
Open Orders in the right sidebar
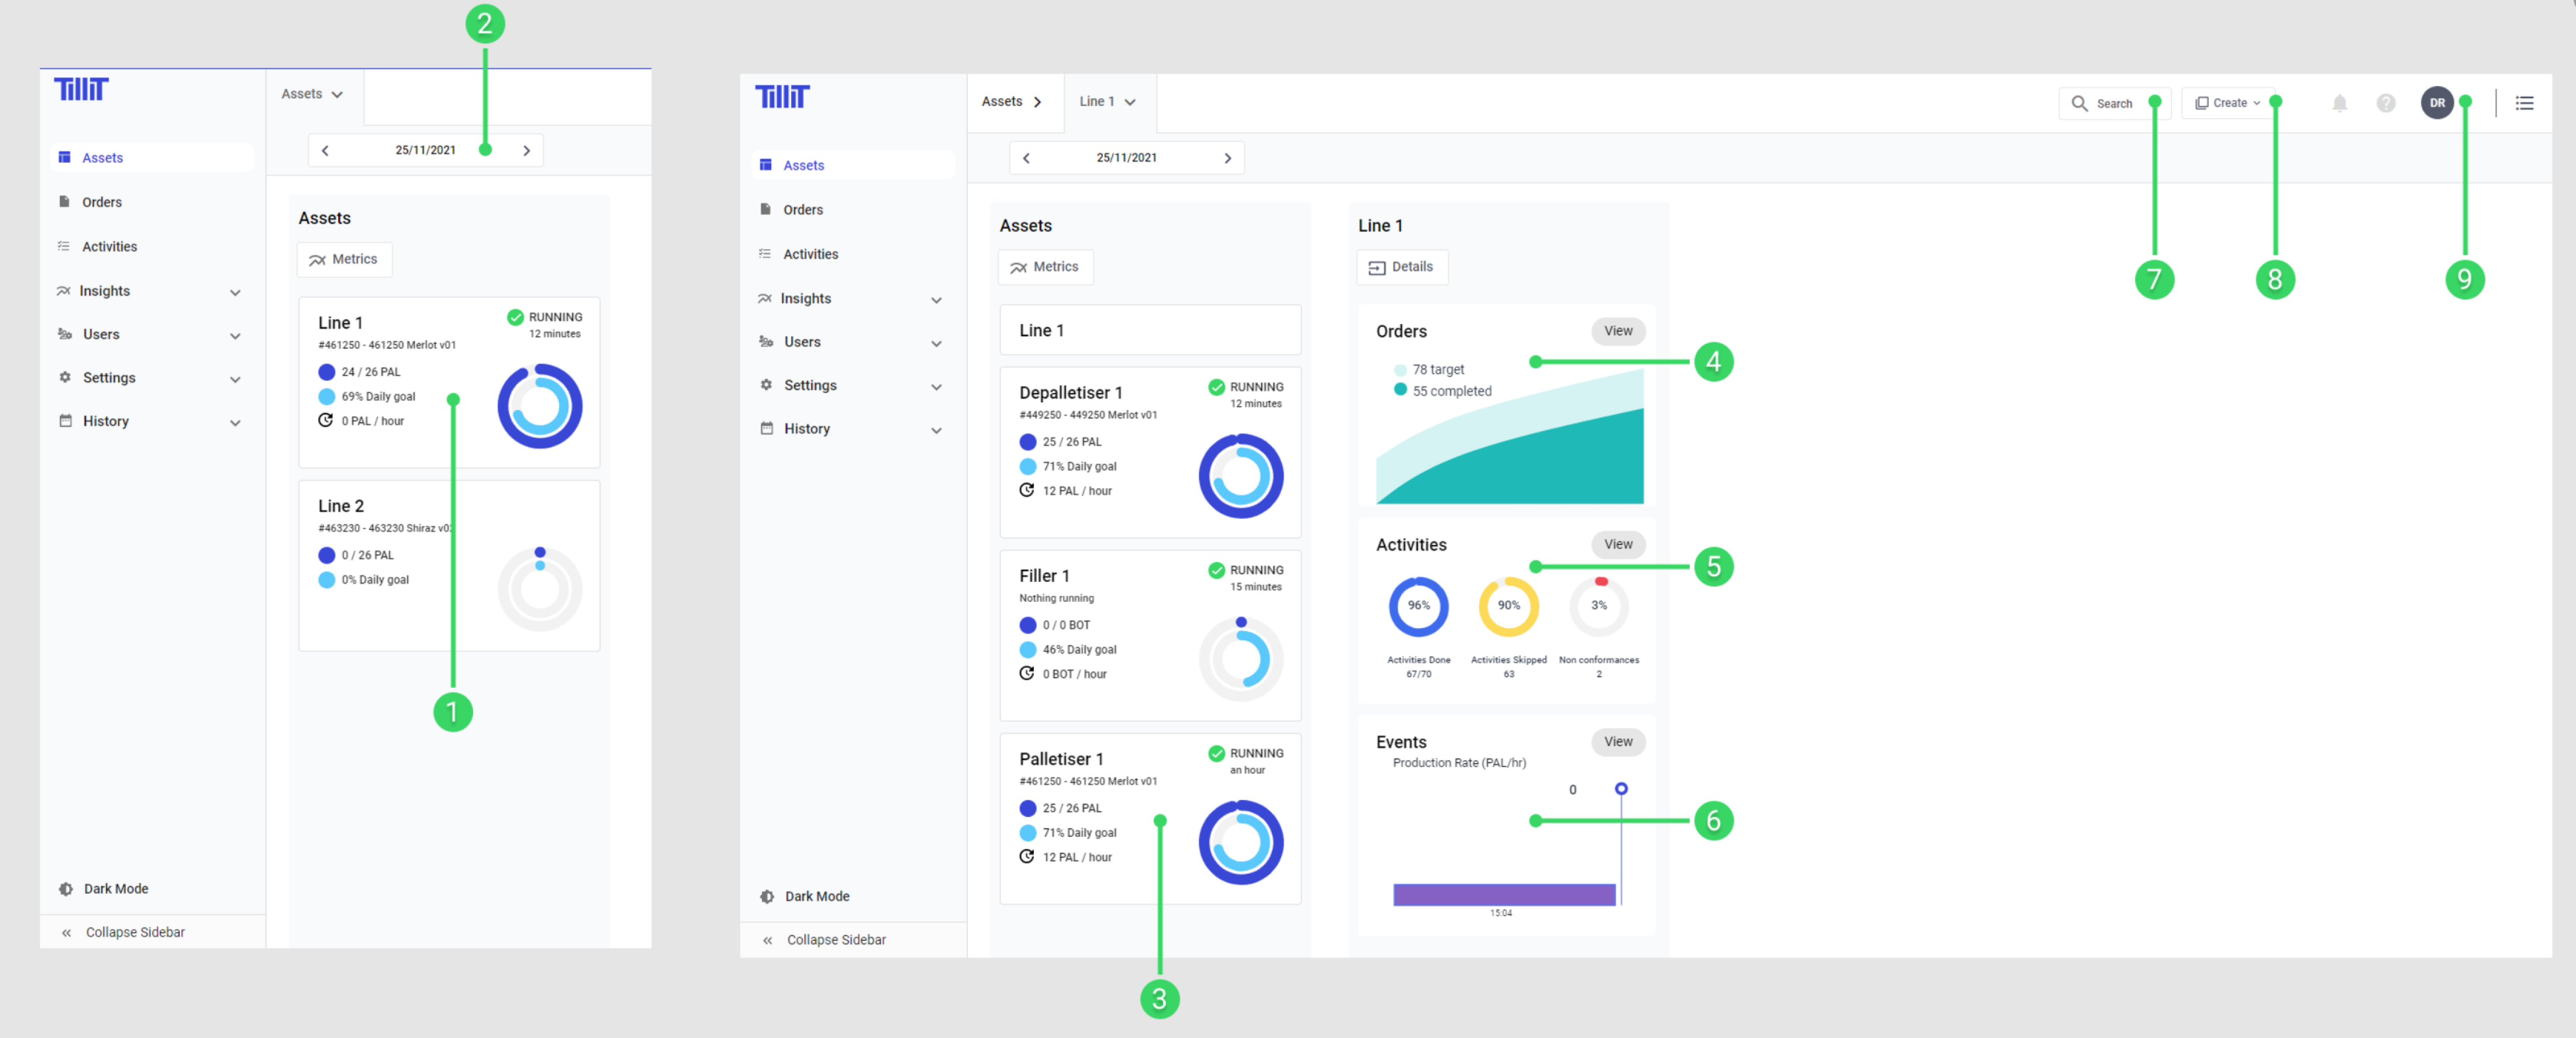pyautogui.click(x=802, y=210)
